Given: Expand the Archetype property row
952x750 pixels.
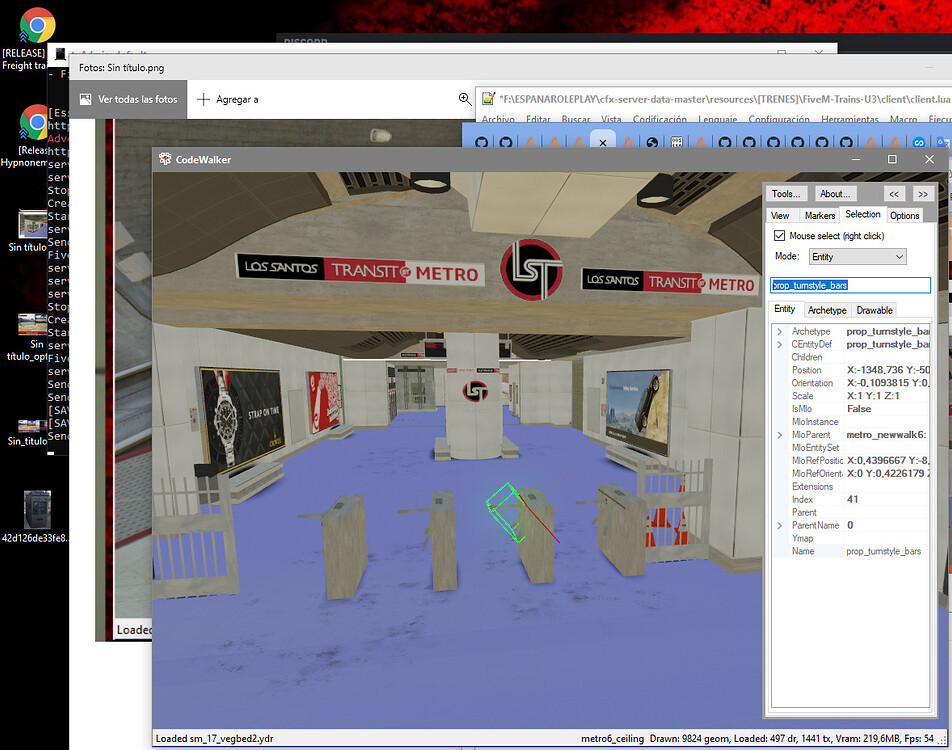Looking at the screenshot, I should (x=780, y=331).
